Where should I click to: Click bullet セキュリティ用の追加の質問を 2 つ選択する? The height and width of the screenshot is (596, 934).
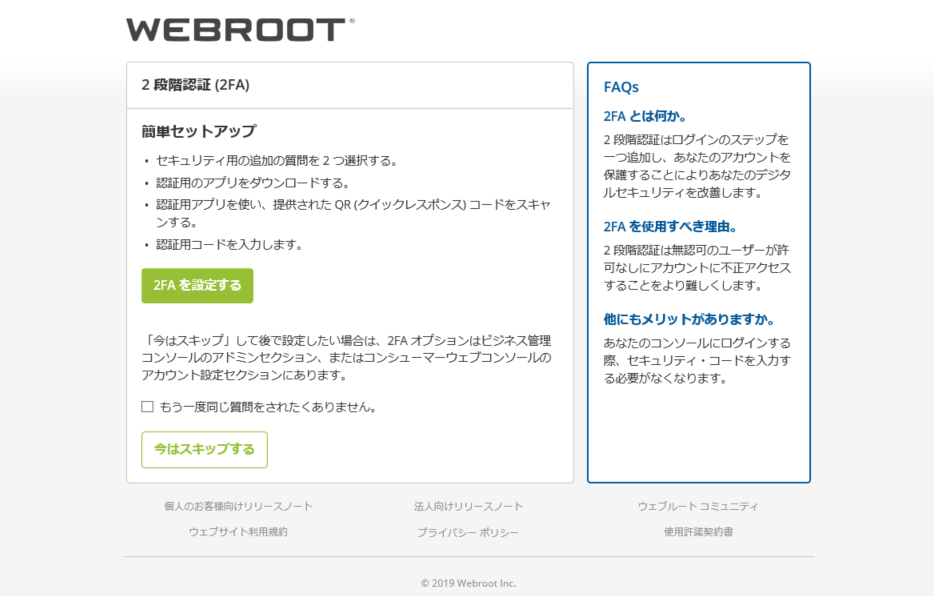point(277,161)
